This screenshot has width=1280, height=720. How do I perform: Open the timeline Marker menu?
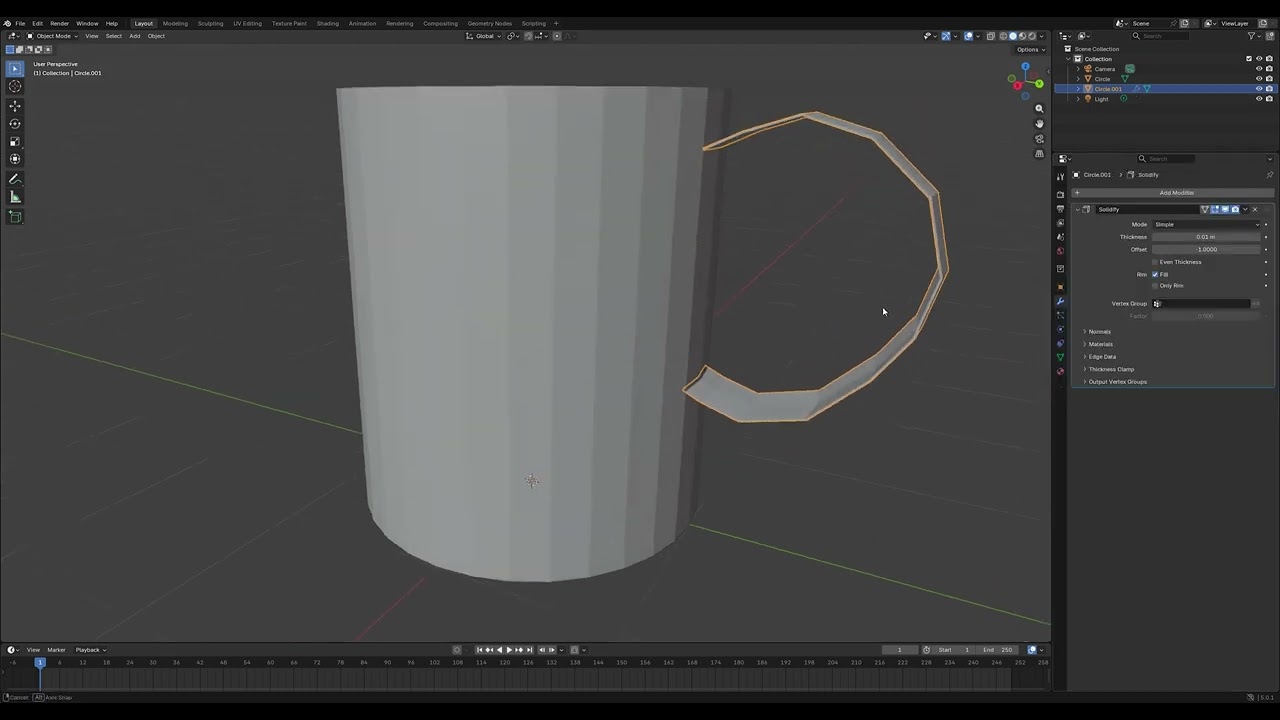point(56,650)
